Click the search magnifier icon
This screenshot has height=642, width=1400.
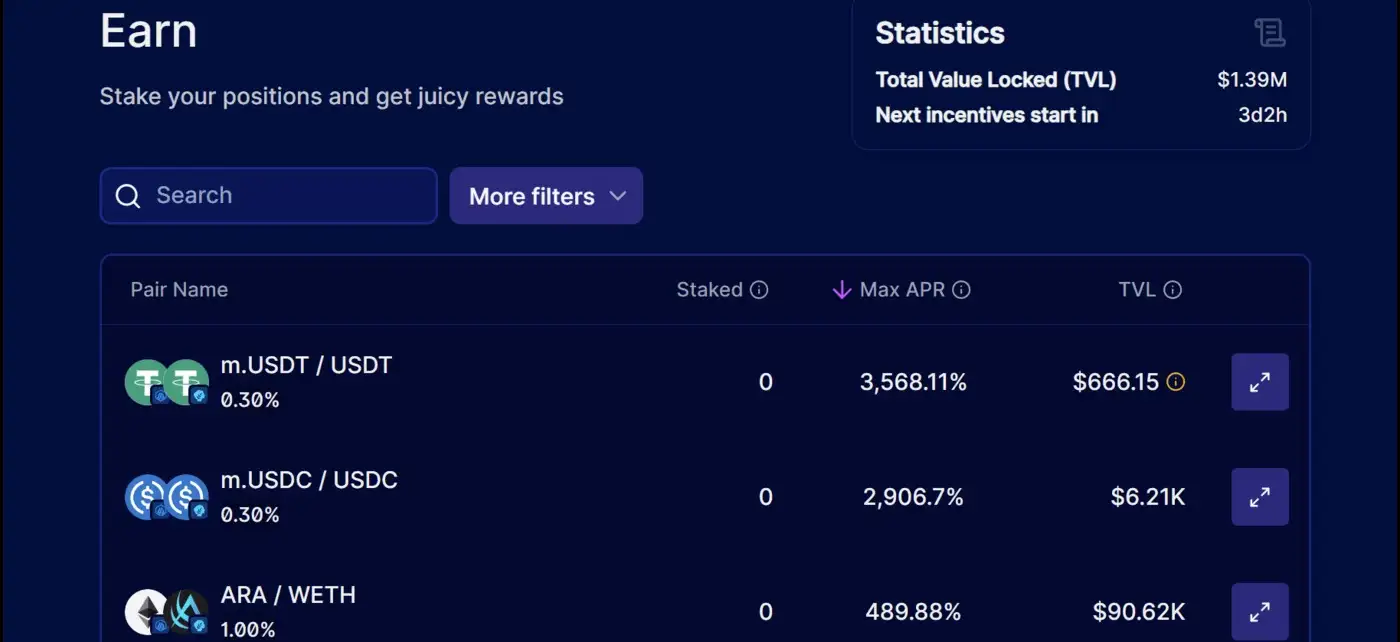coord(128,196)
